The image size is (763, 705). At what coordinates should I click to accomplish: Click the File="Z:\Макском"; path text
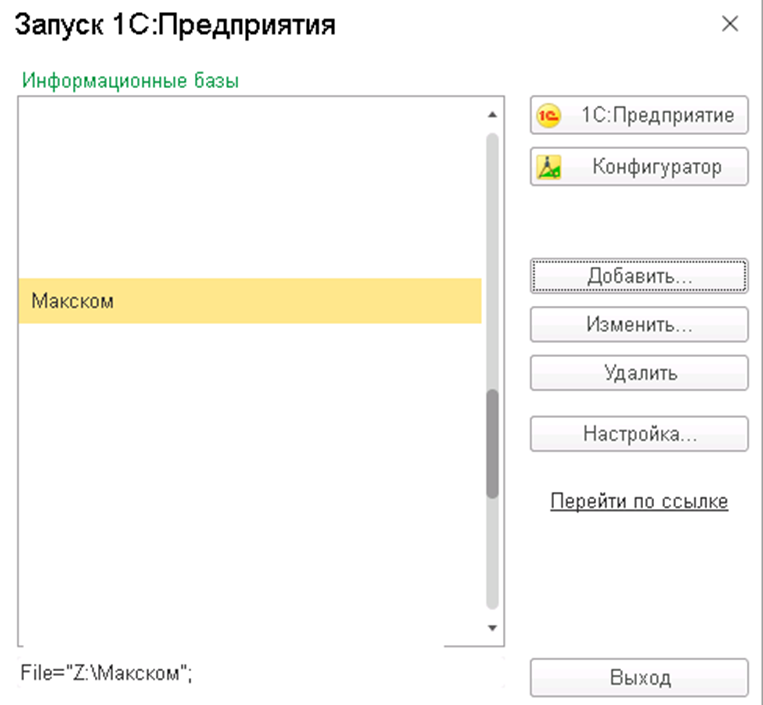coord(107,673)
